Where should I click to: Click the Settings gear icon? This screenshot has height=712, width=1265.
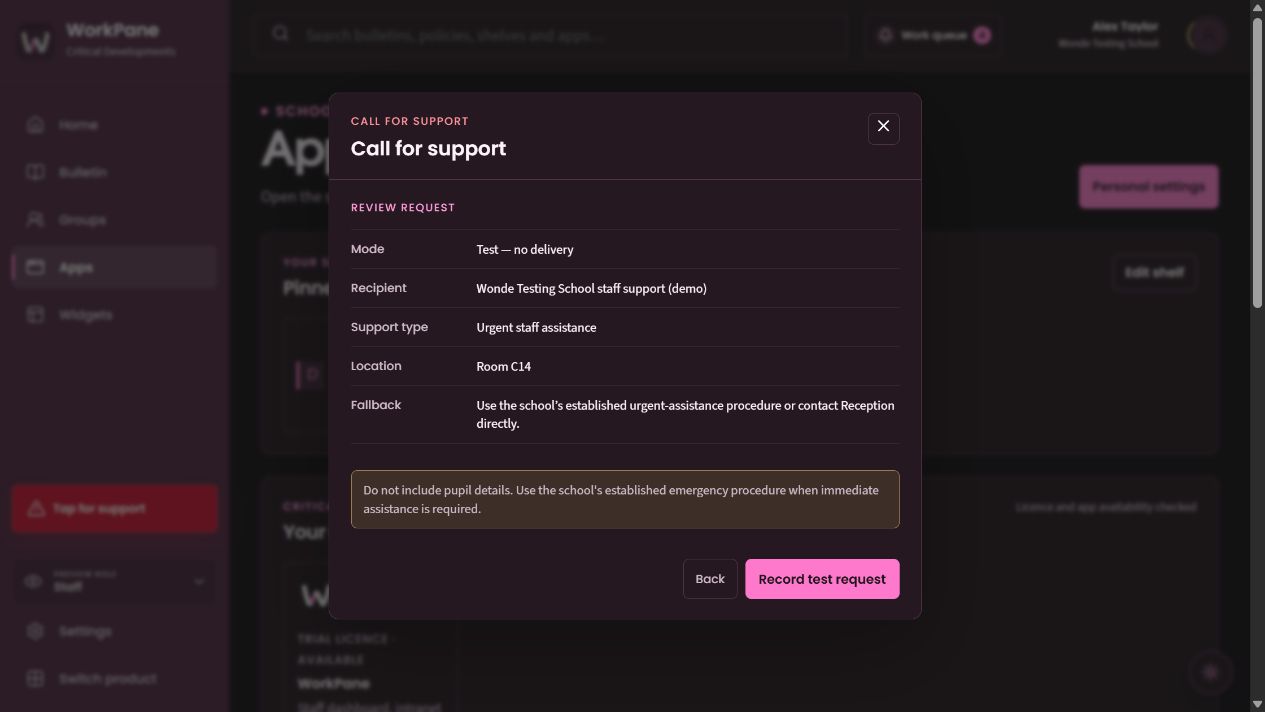point(35,631)
